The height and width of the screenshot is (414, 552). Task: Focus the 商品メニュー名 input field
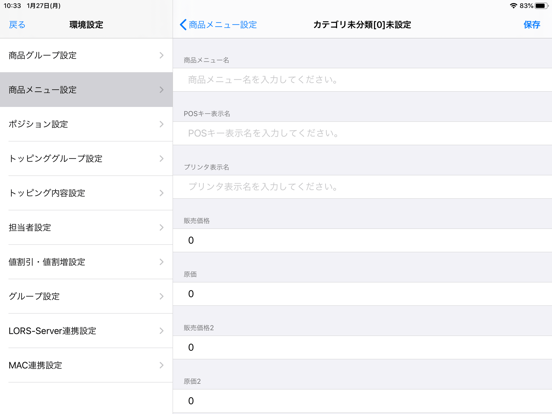pos(362,80)
